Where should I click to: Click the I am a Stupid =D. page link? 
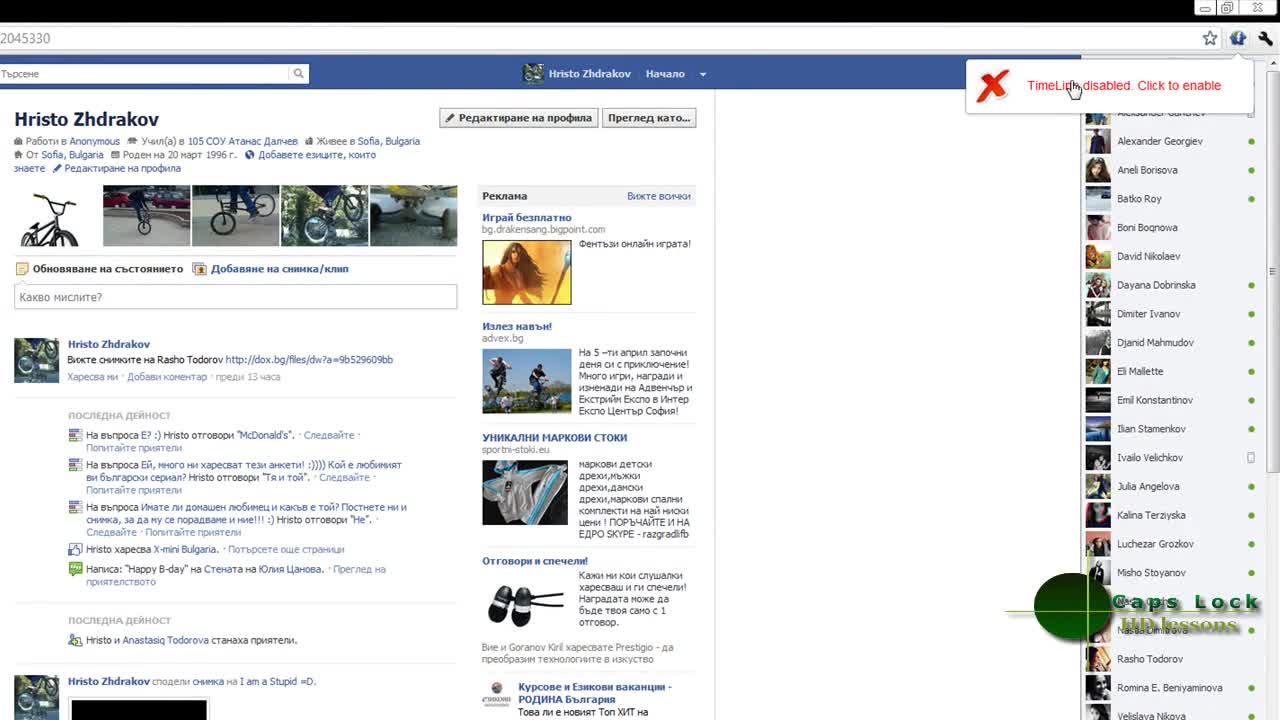(x=277, y=682)
